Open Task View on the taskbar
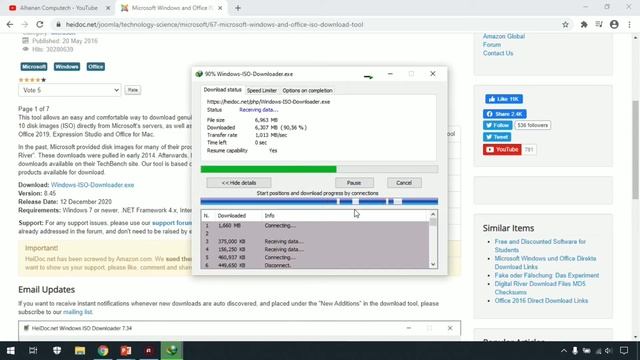The image size is (640, 360). (33, 351)
